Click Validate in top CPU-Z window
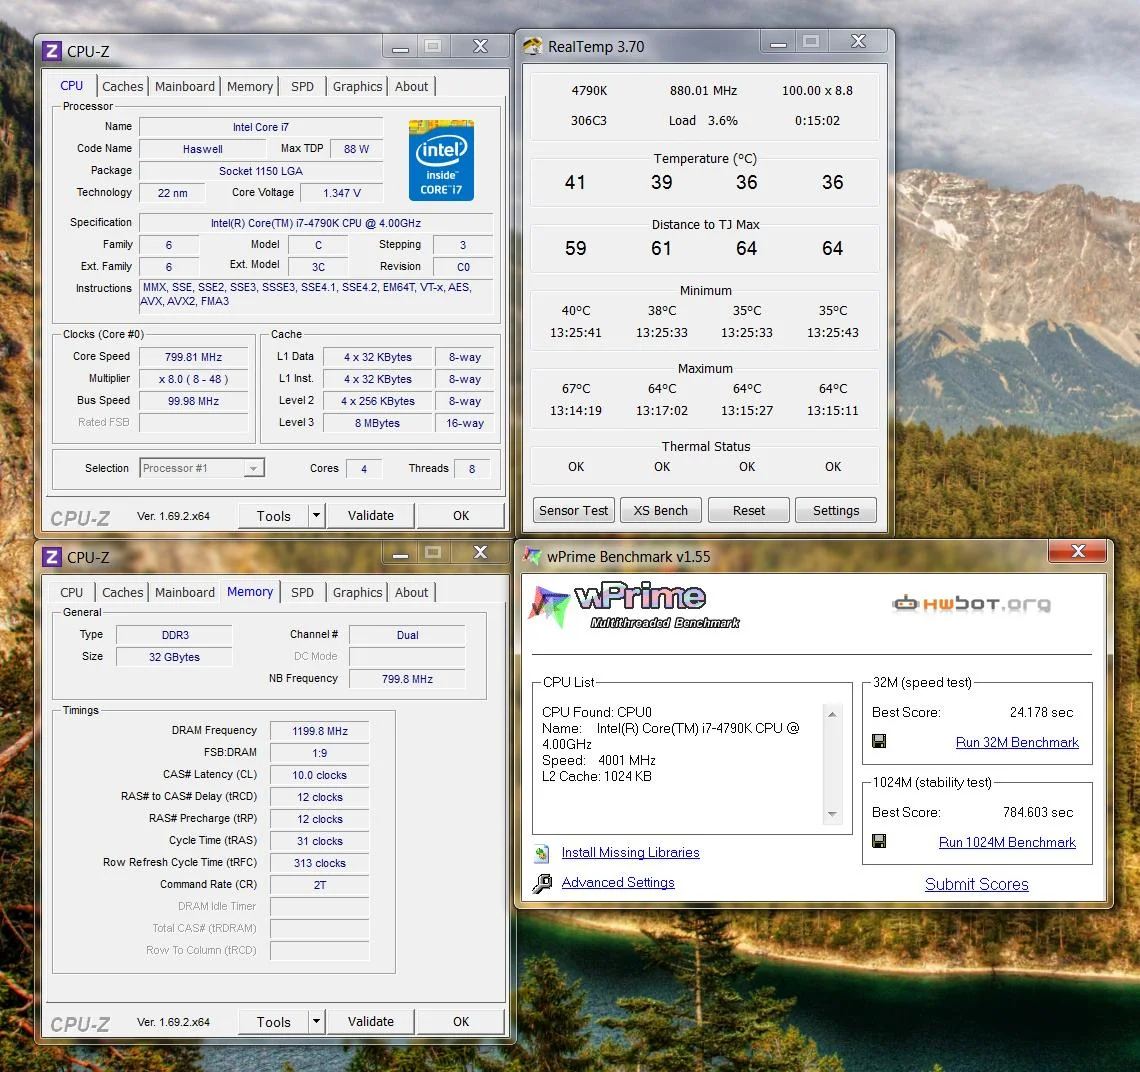The image size is (1140, 1072). point(371,516)
